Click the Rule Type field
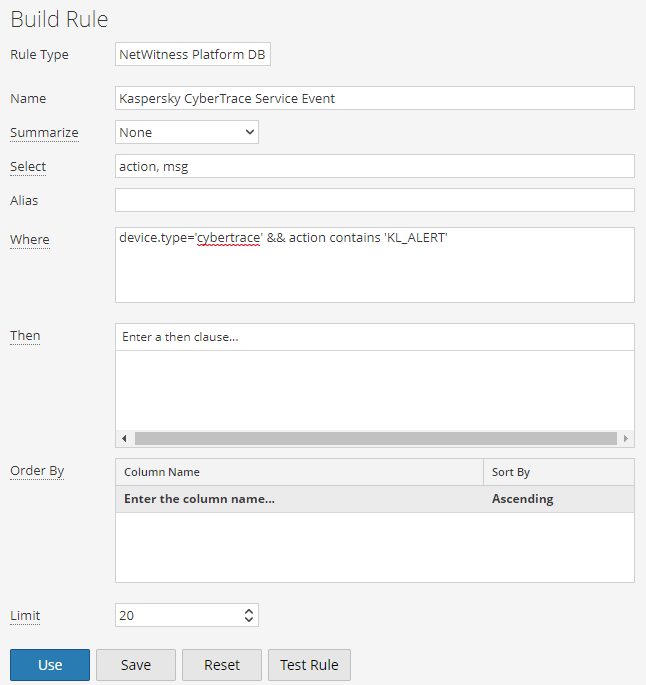The height and width of the screenshot is (685, 646). 193,54
